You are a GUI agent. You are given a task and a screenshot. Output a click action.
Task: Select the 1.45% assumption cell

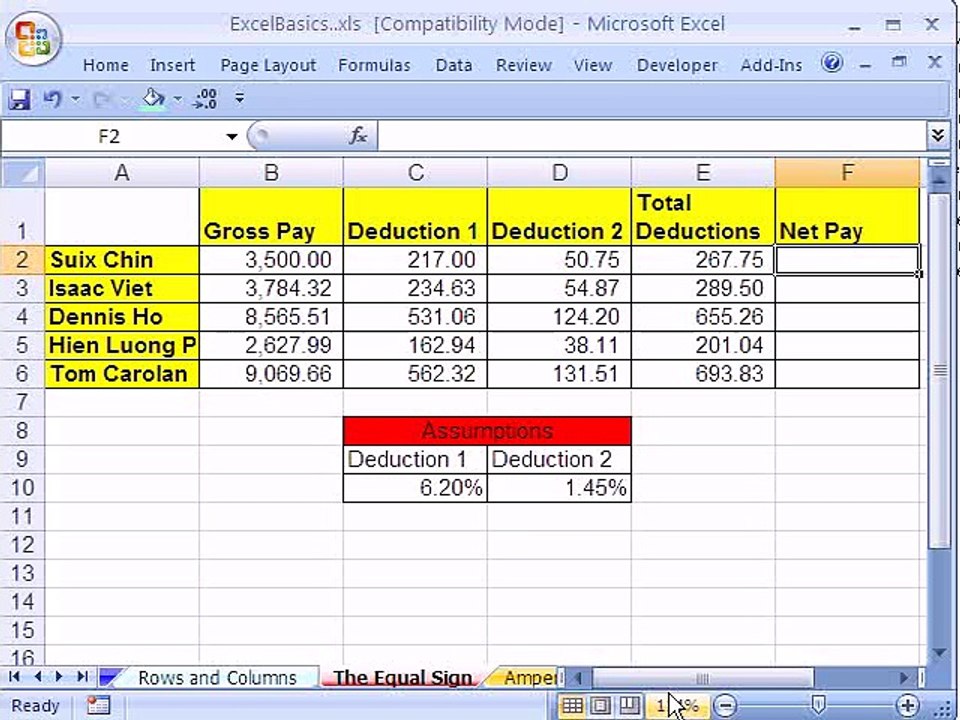tap(559, 488)
